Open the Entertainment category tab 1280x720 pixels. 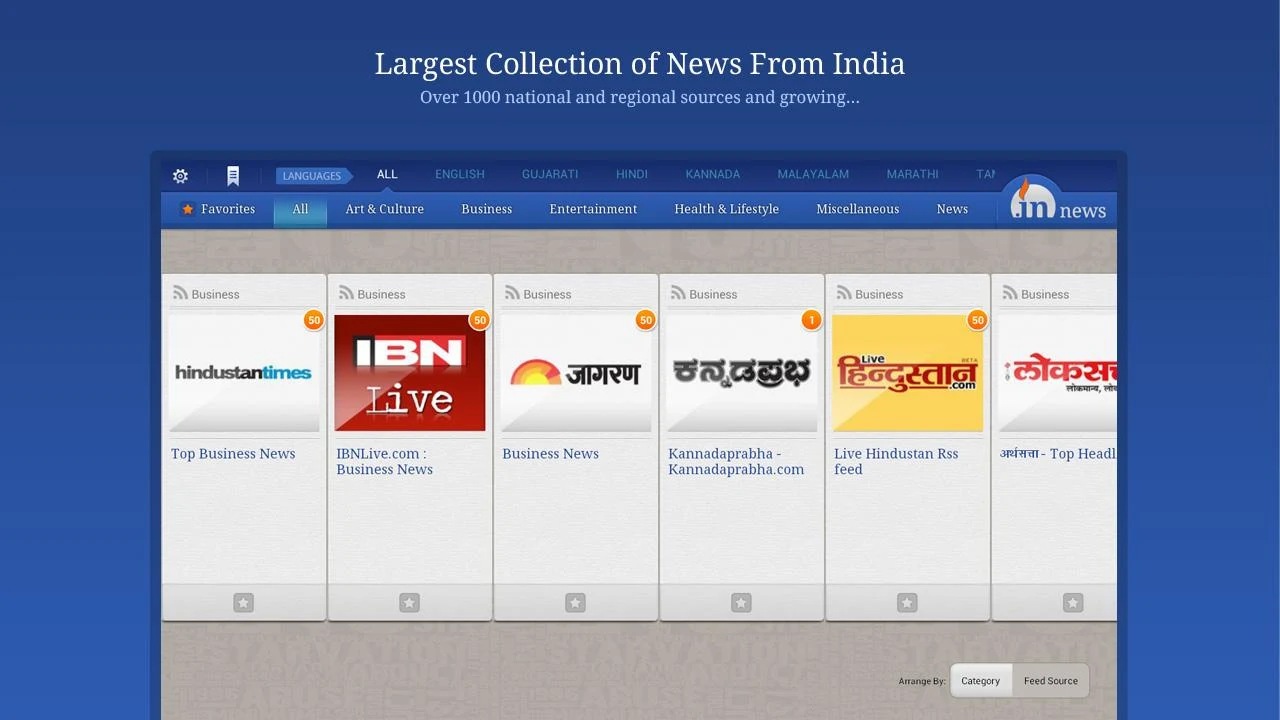[x=593, y=209]
